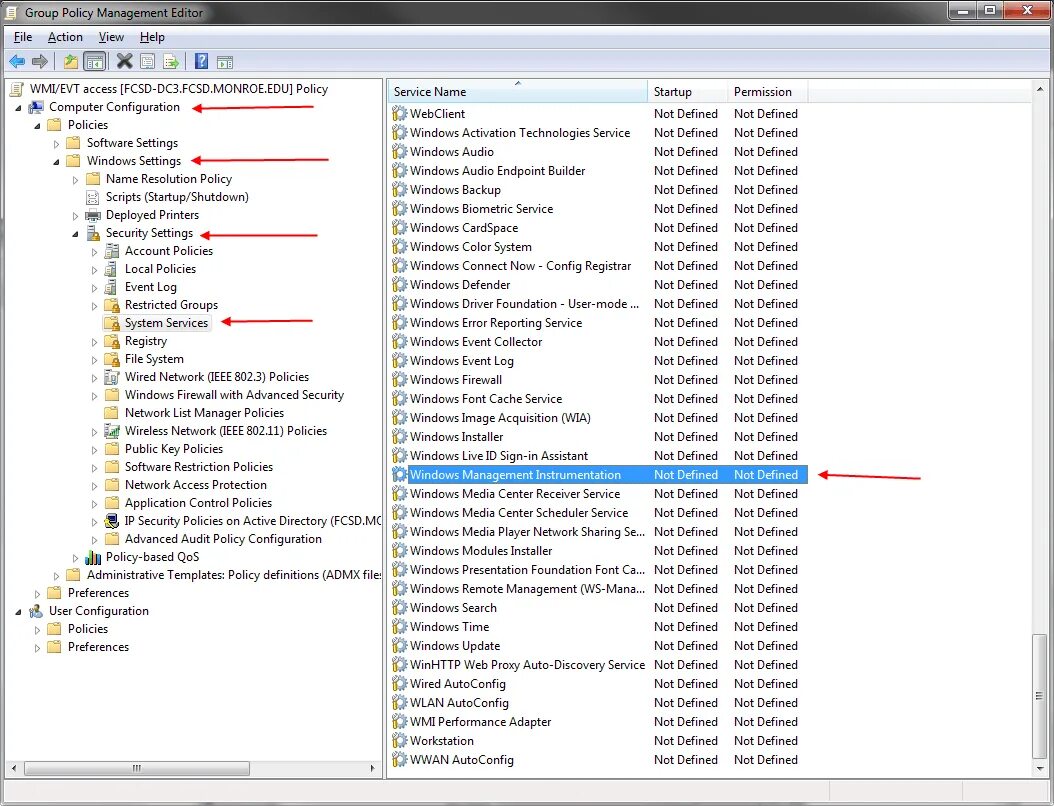Image resolution: width=1054 pixels, height=806 pixels.
Task: Select the Restricted Groups tree item
Action: (171, 305)
